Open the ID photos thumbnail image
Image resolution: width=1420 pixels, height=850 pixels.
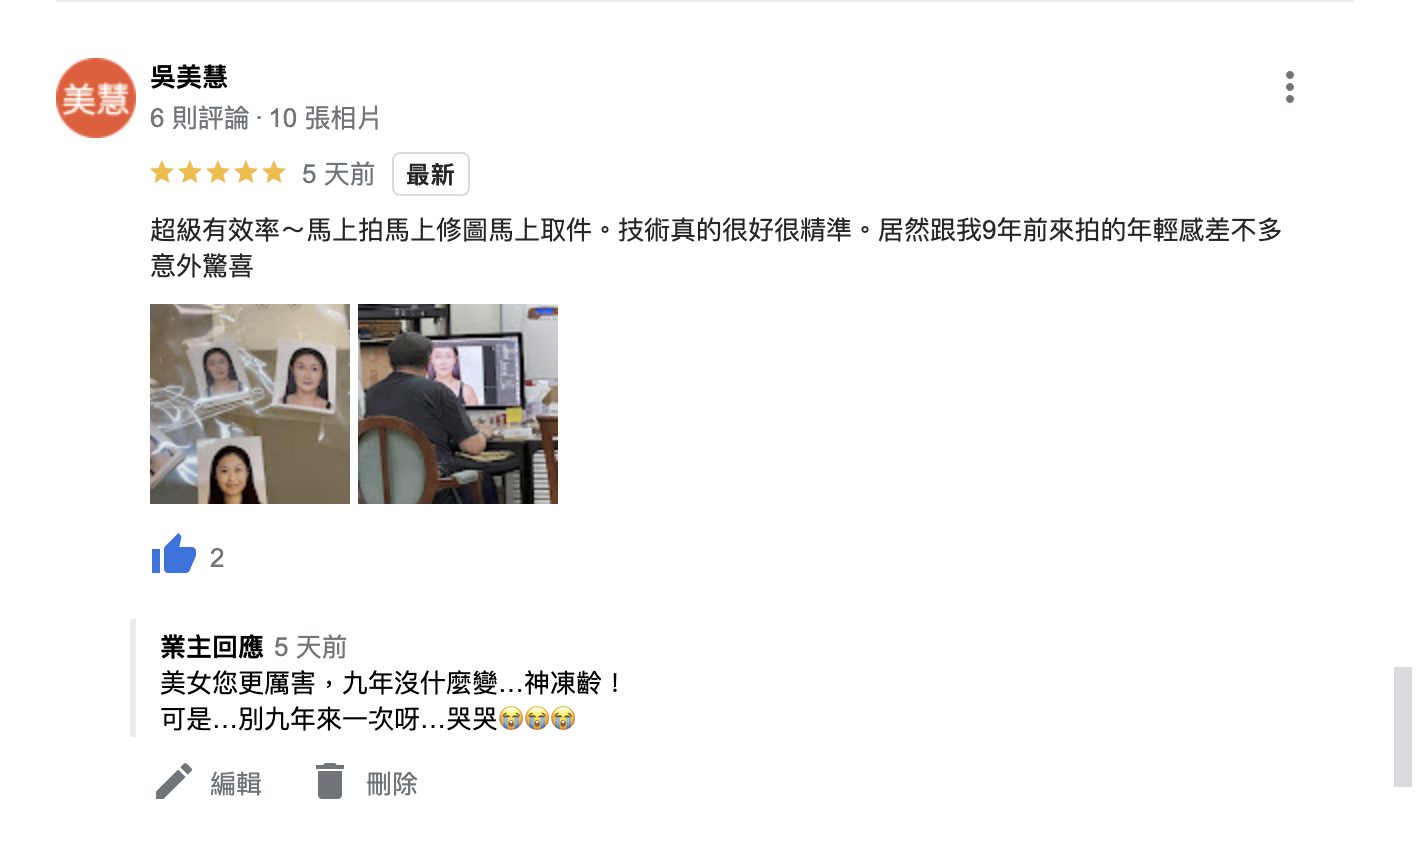(x=250, y=404)
